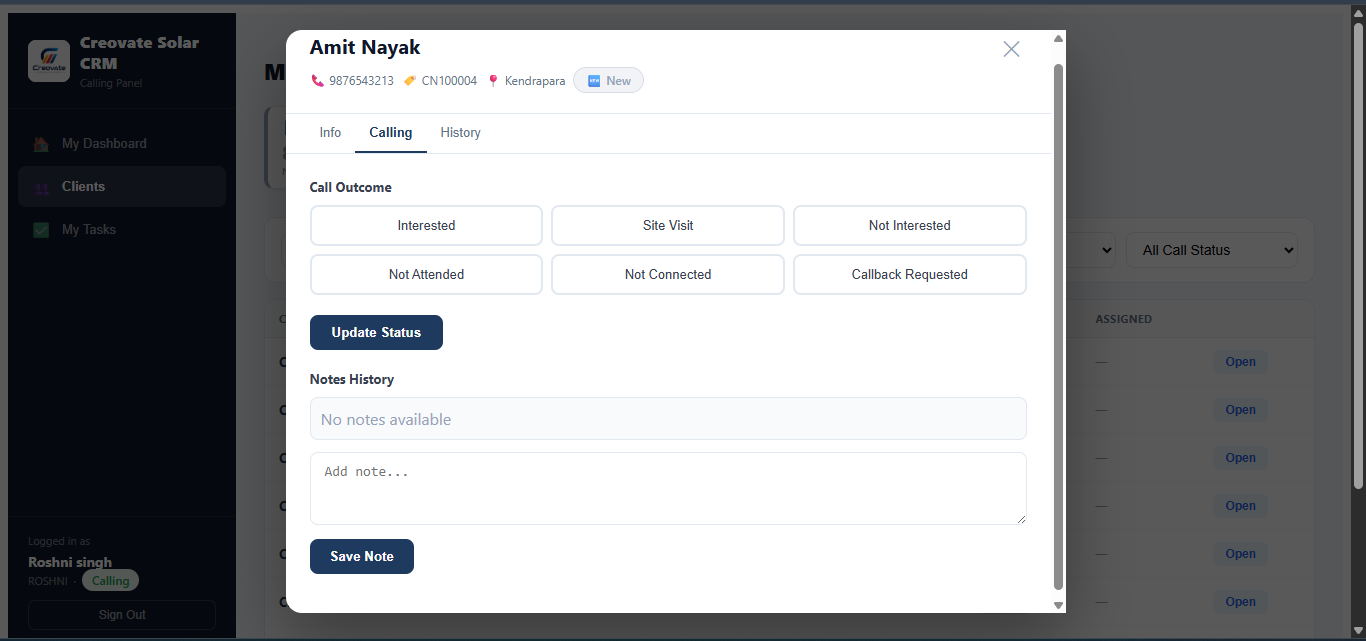Open the All Call Status dropdown
Viewport: 1366px width, 641px height.
(x=1212, y=250)
